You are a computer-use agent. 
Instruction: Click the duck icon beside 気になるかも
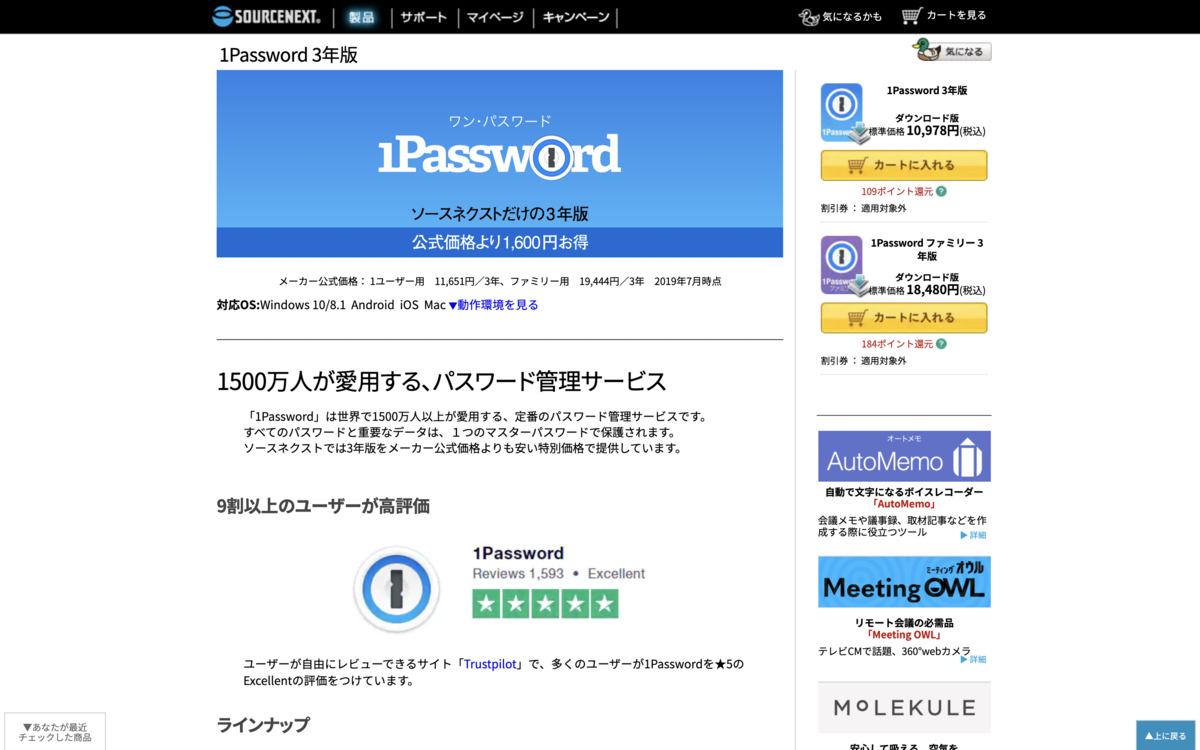point(809,17)
